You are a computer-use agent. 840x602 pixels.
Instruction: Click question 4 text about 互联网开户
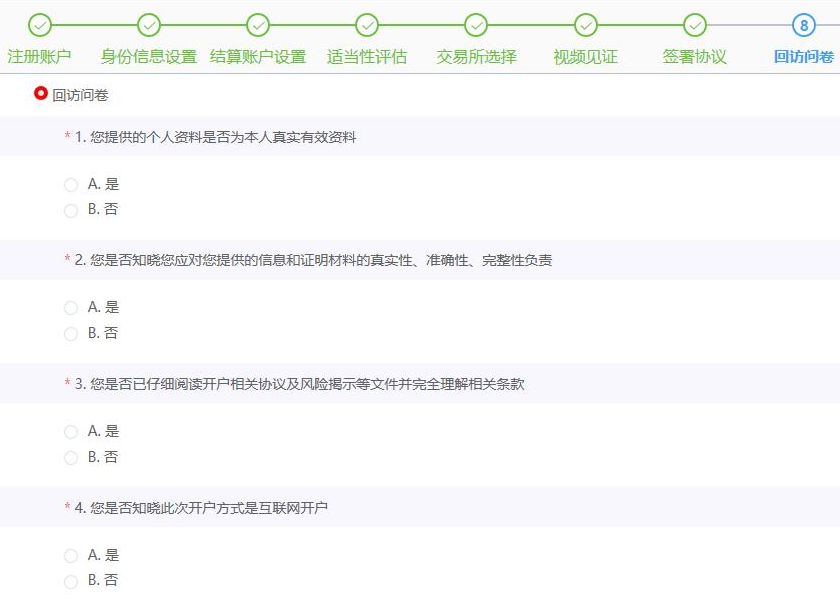coord(208,508)
